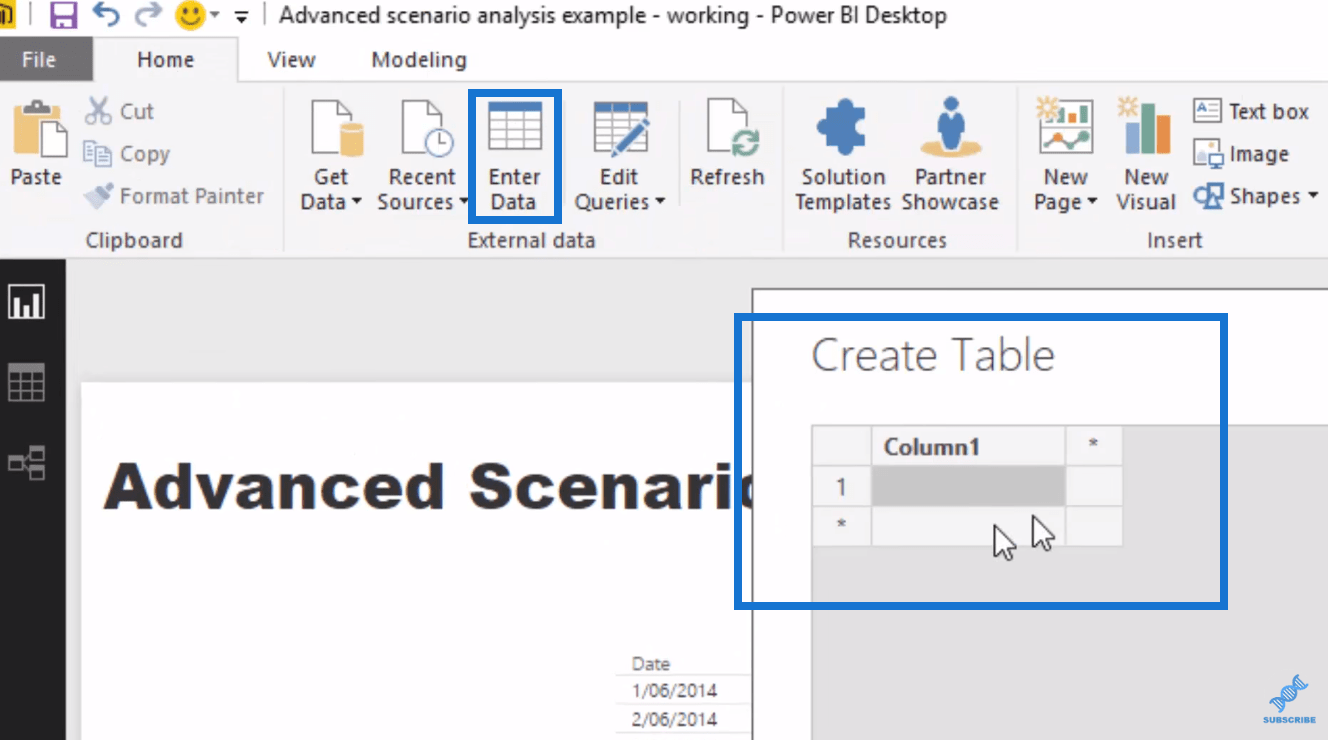The width and height of the screenshot is (1328, 740).
Task: Click the add-column asterisk header cell
Action: click(x=1094, y=446)
